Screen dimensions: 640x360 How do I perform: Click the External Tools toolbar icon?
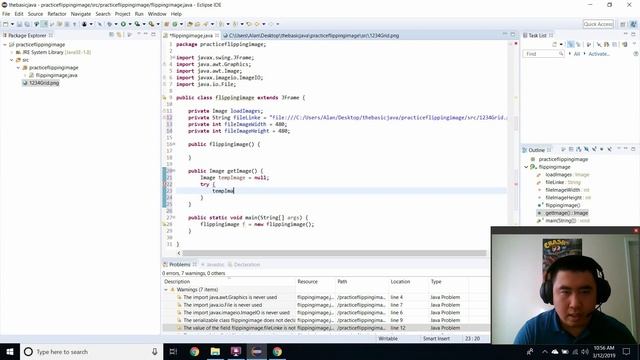tap(151, 24)
